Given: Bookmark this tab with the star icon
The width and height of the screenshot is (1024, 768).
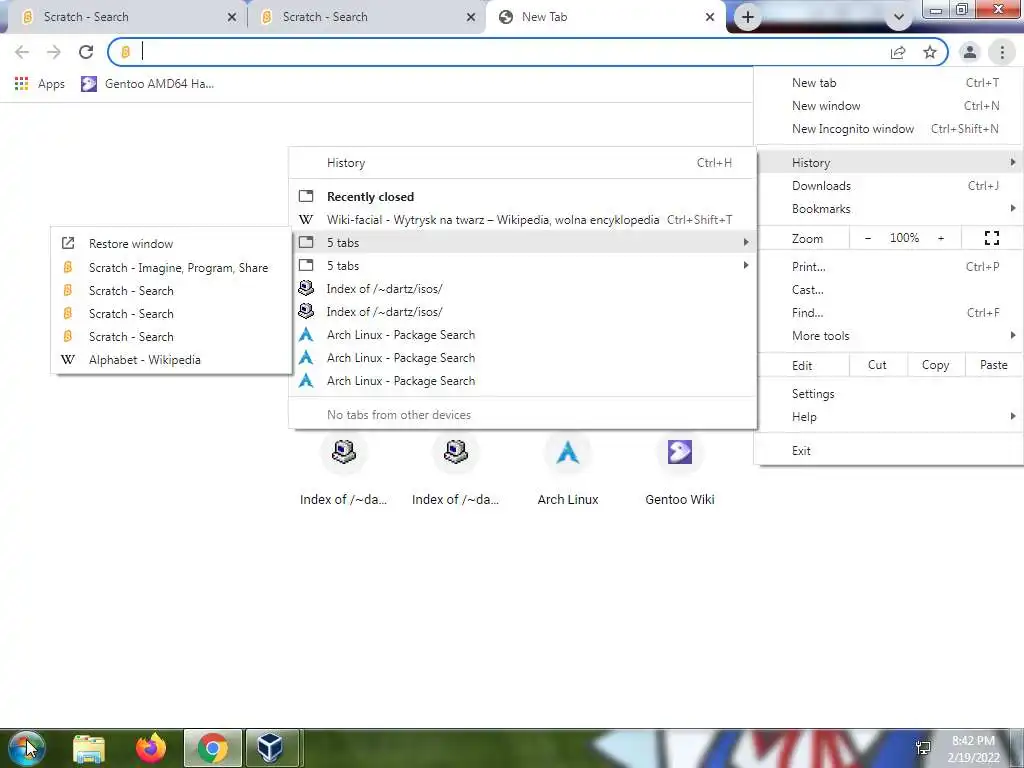Looking at the screenshot, I should click(x=930, y=52).
